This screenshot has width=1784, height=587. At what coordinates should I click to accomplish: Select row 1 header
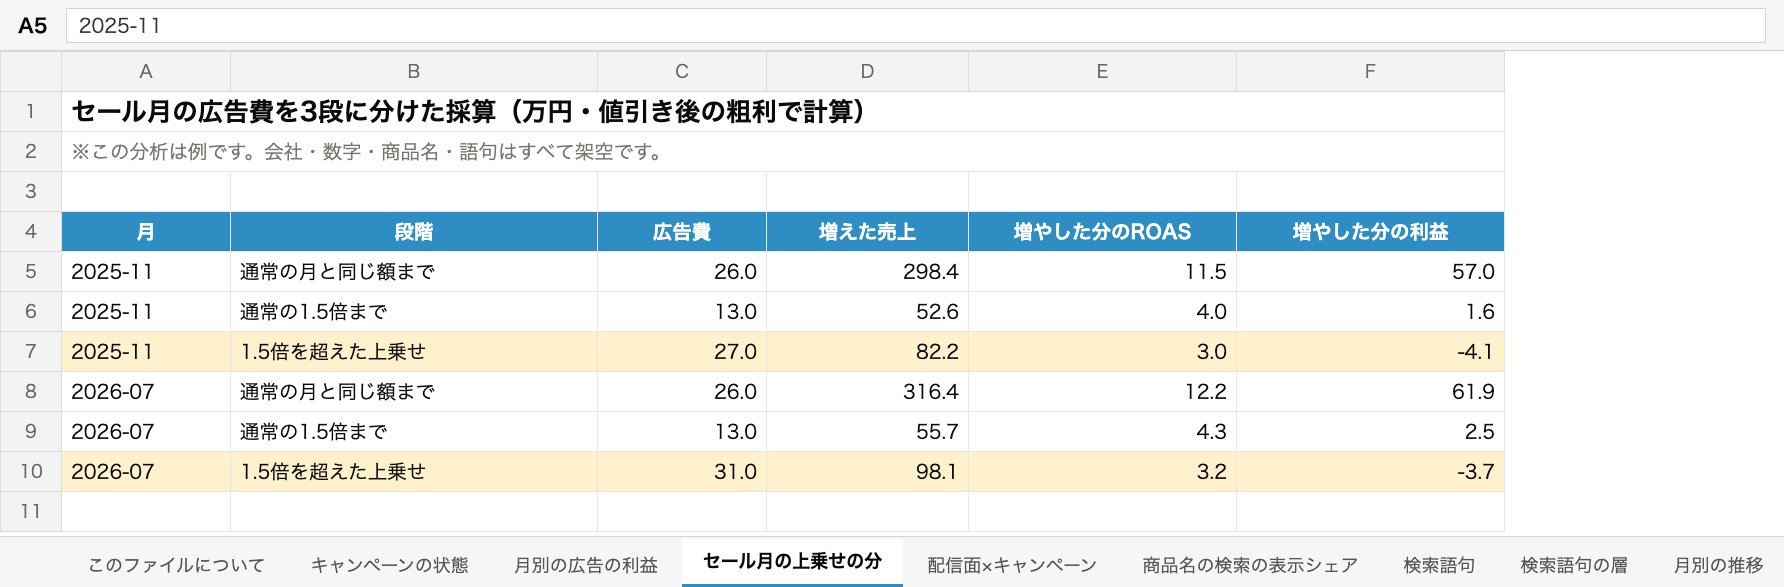point(31,112)
